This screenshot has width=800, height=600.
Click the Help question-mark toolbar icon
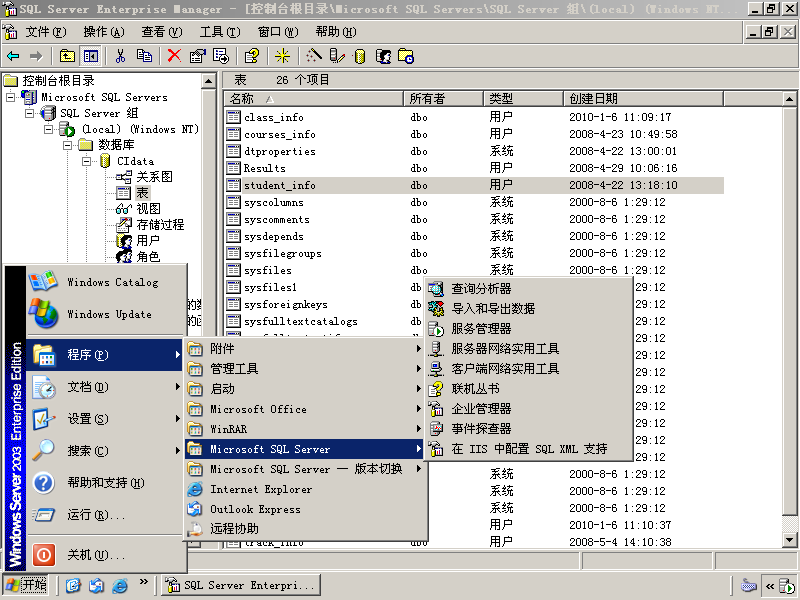pos(252,56)
